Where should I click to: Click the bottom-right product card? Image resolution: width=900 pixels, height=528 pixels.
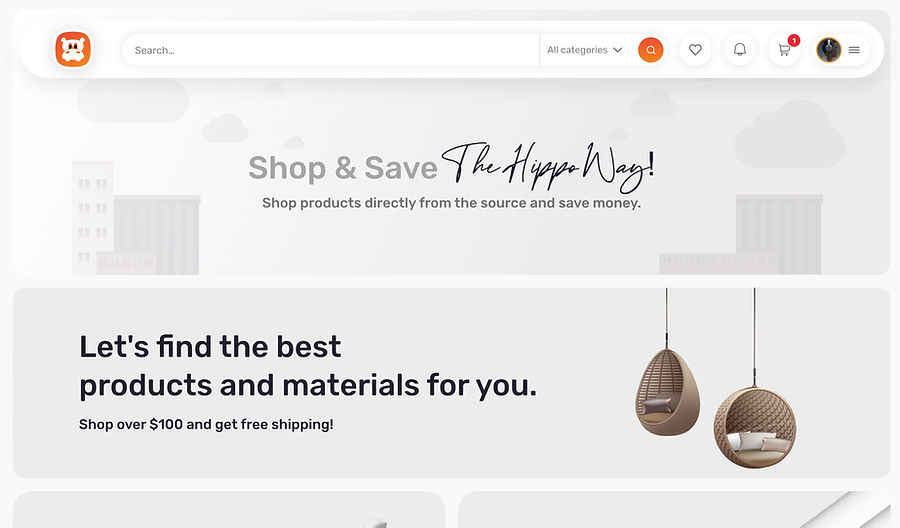tap(674, 510)
